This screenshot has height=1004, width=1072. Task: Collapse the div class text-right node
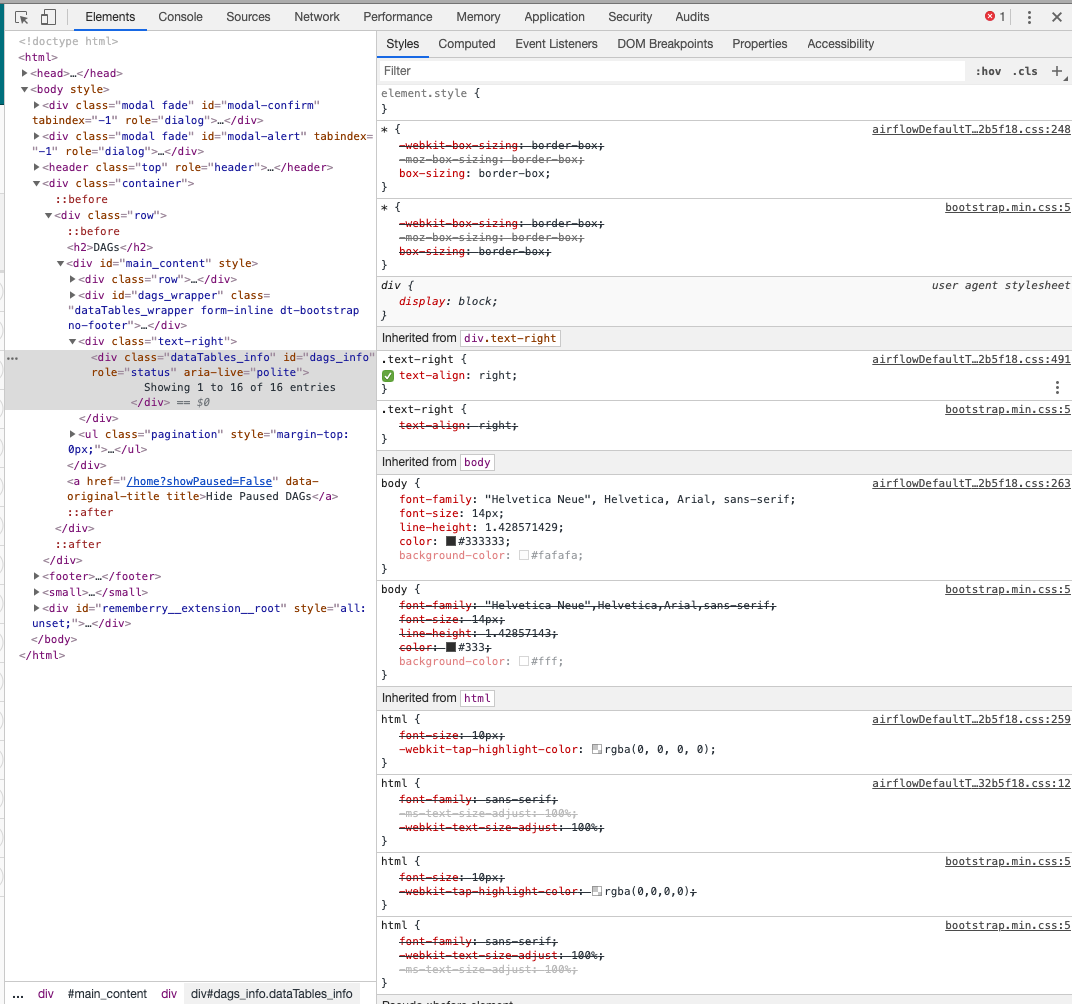72,341
